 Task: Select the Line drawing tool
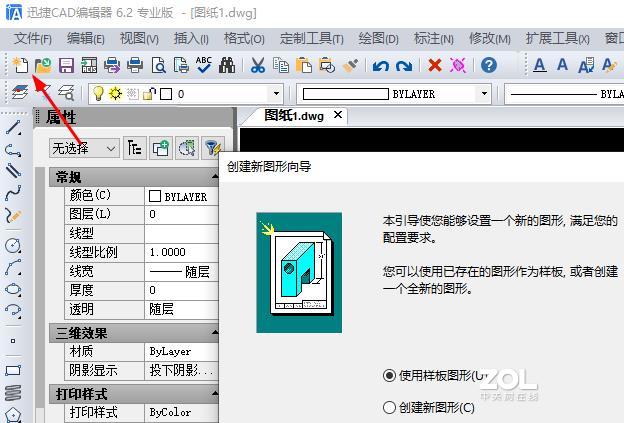pyautogui.click(x=13, y=128)
